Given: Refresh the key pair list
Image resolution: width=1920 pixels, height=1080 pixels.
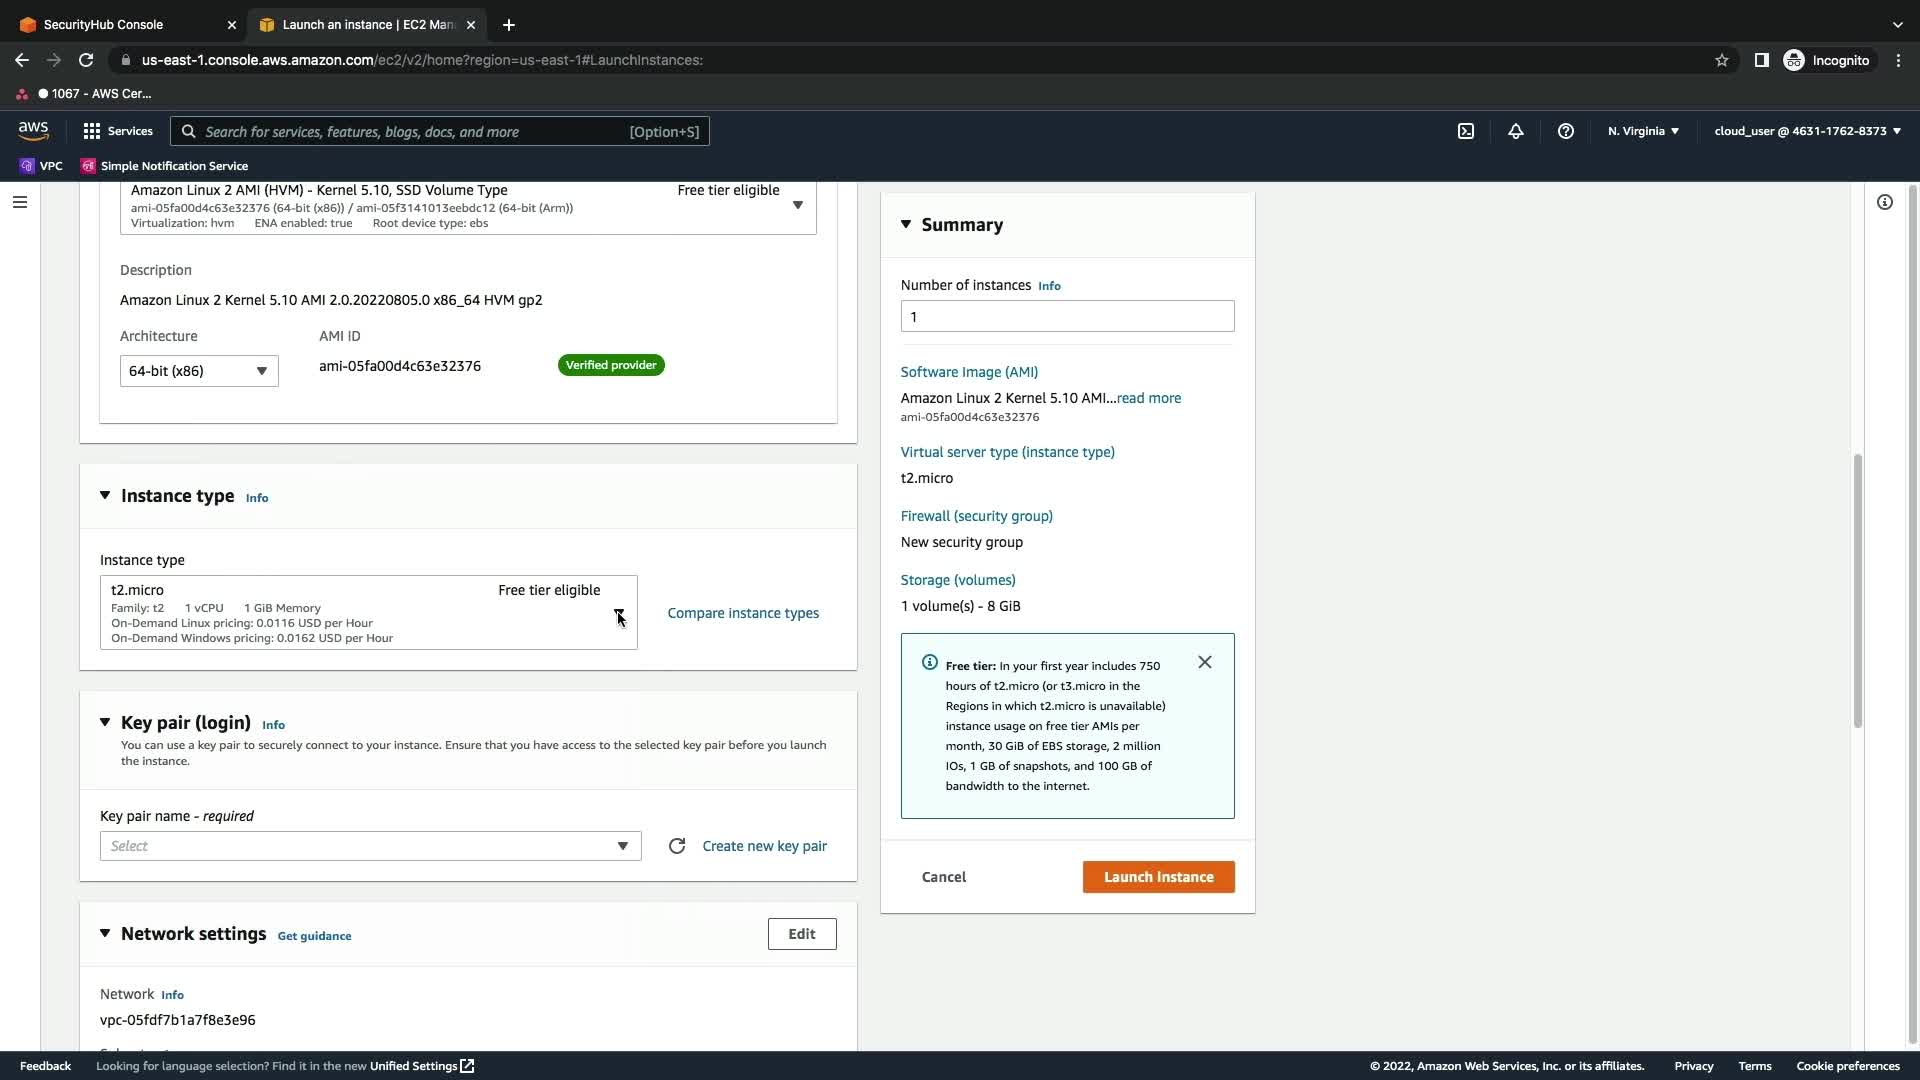Looking at the screenshot, I should click(677, 846).
